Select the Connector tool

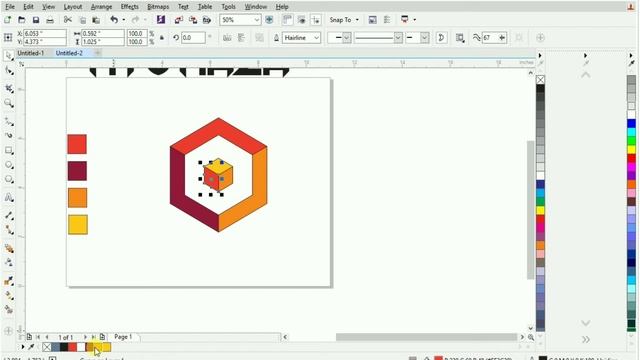9,230
